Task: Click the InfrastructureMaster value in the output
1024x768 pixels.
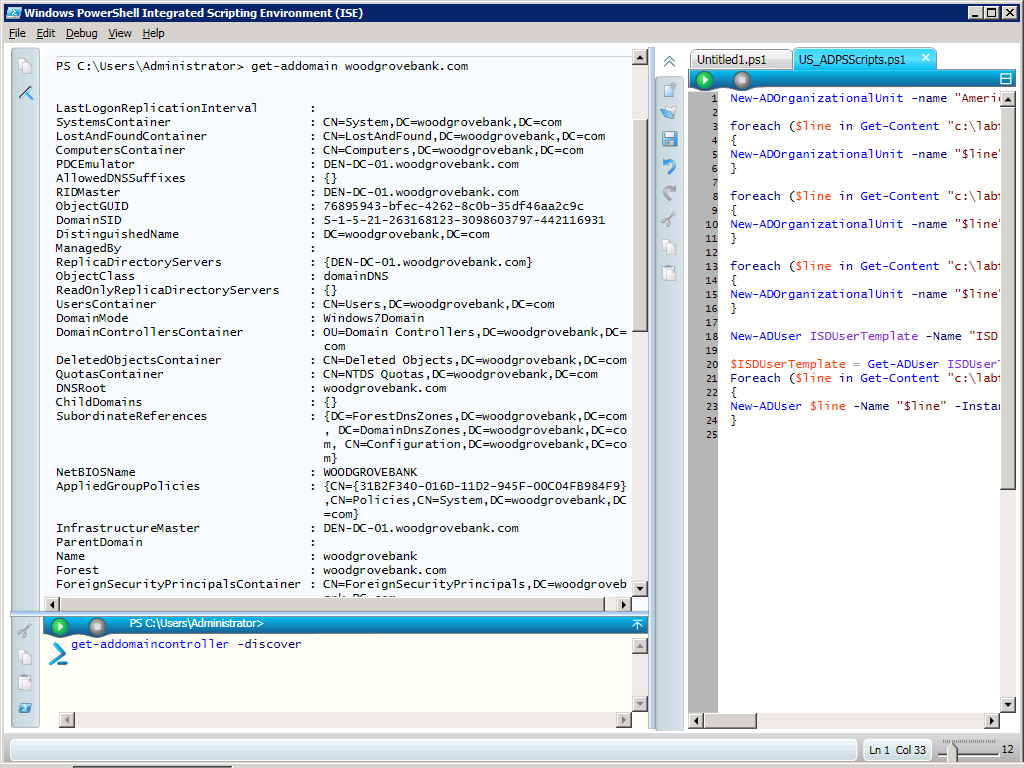Action: click(x=421, y=528)
